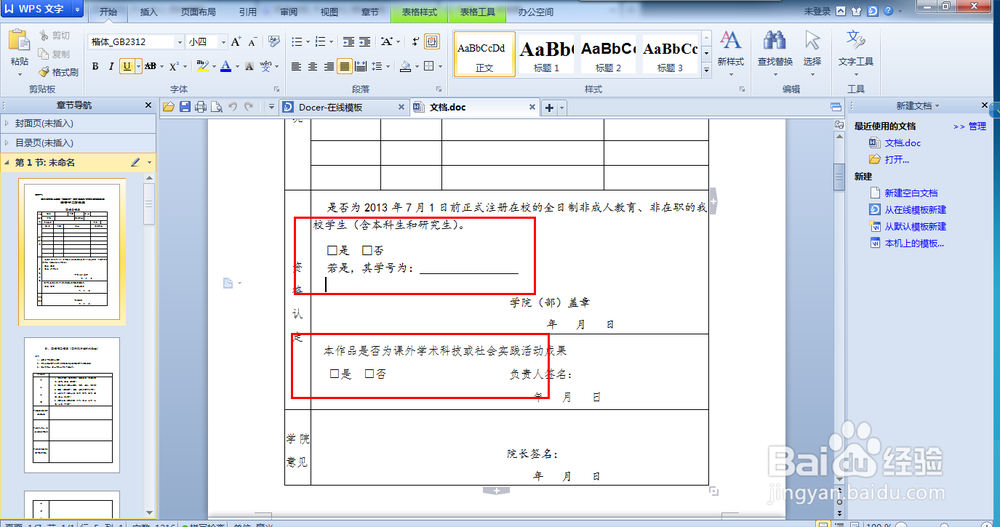
Task: Click the 新建空白文档 link
Action: [x=911, y=193]
